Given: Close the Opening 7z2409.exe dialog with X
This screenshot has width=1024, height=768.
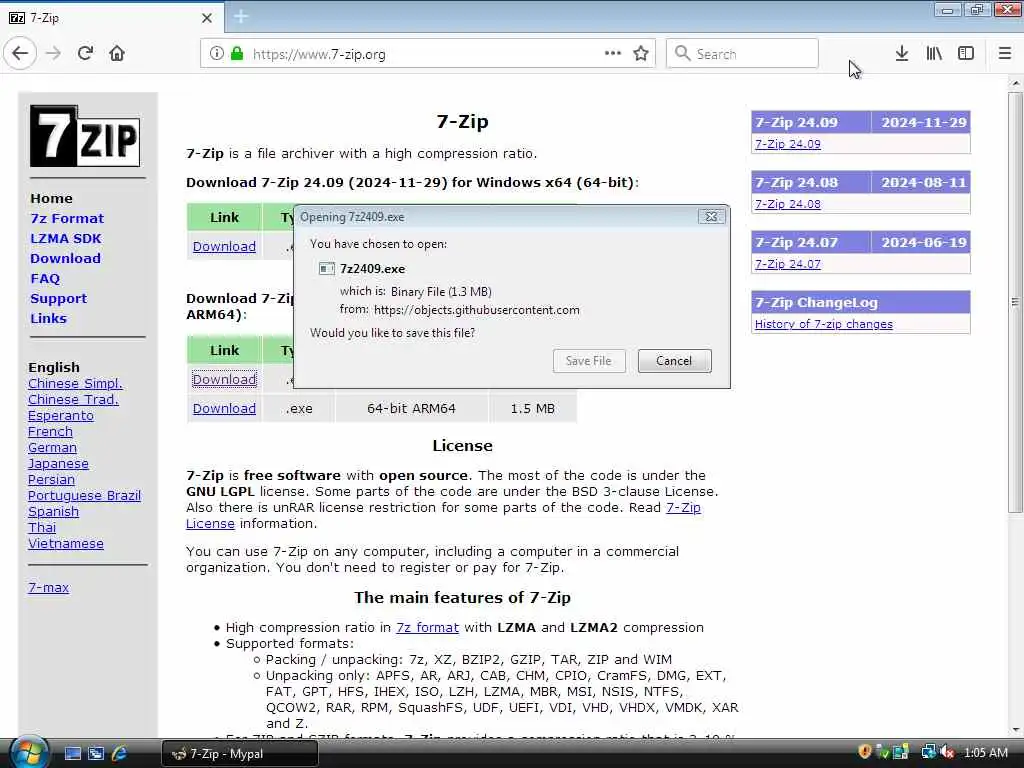Looking at the screenshot, I should point(711,216).
